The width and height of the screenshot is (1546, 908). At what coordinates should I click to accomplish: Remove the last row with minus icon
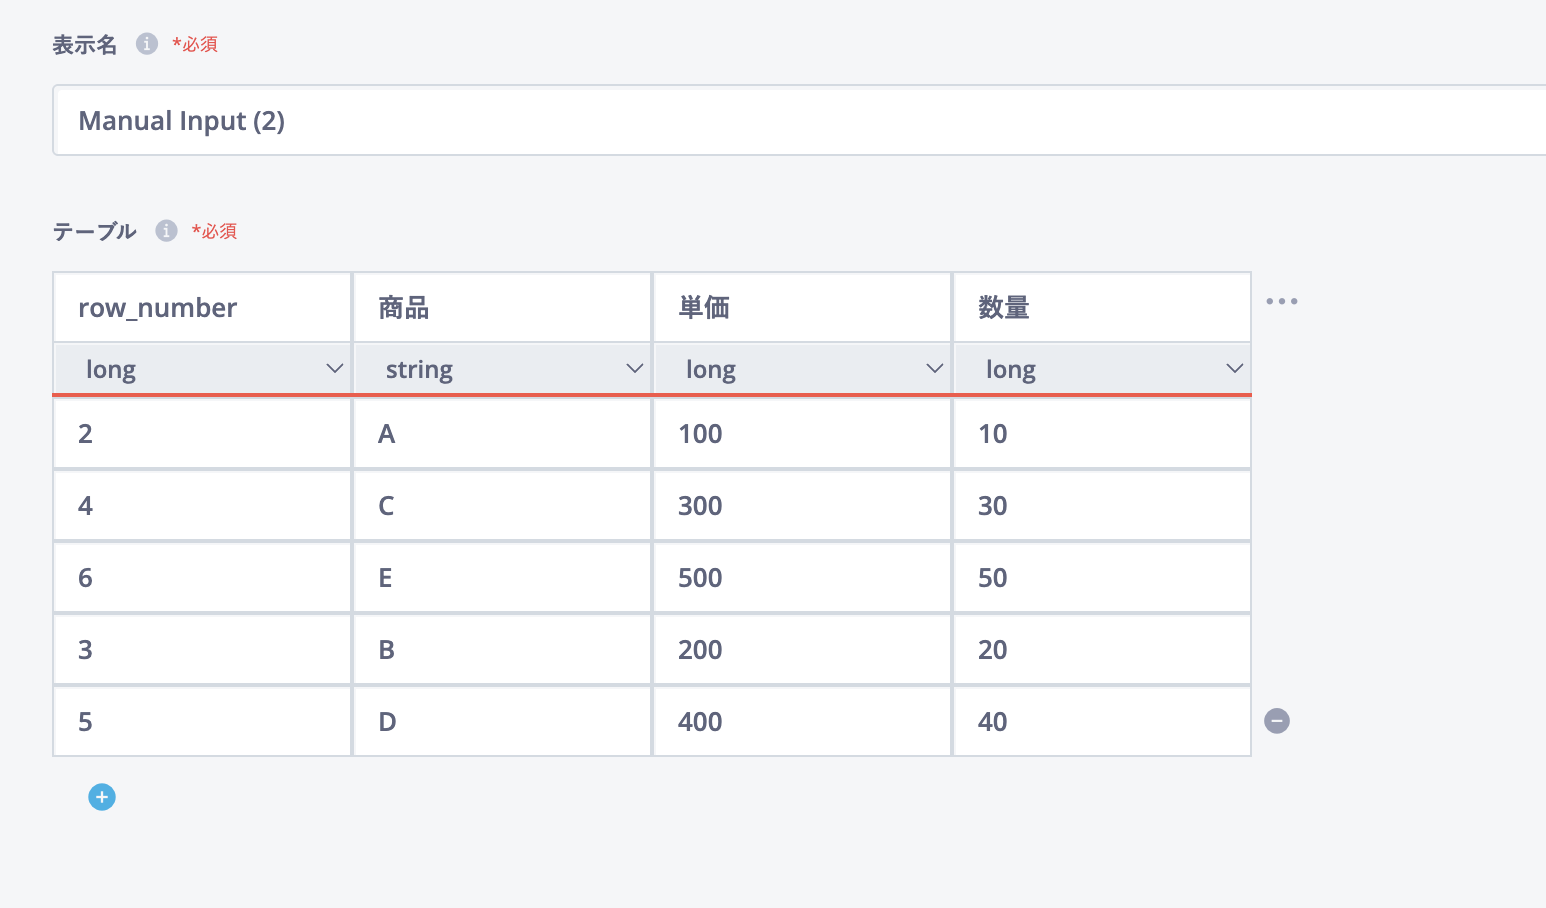pos(1277,721)
